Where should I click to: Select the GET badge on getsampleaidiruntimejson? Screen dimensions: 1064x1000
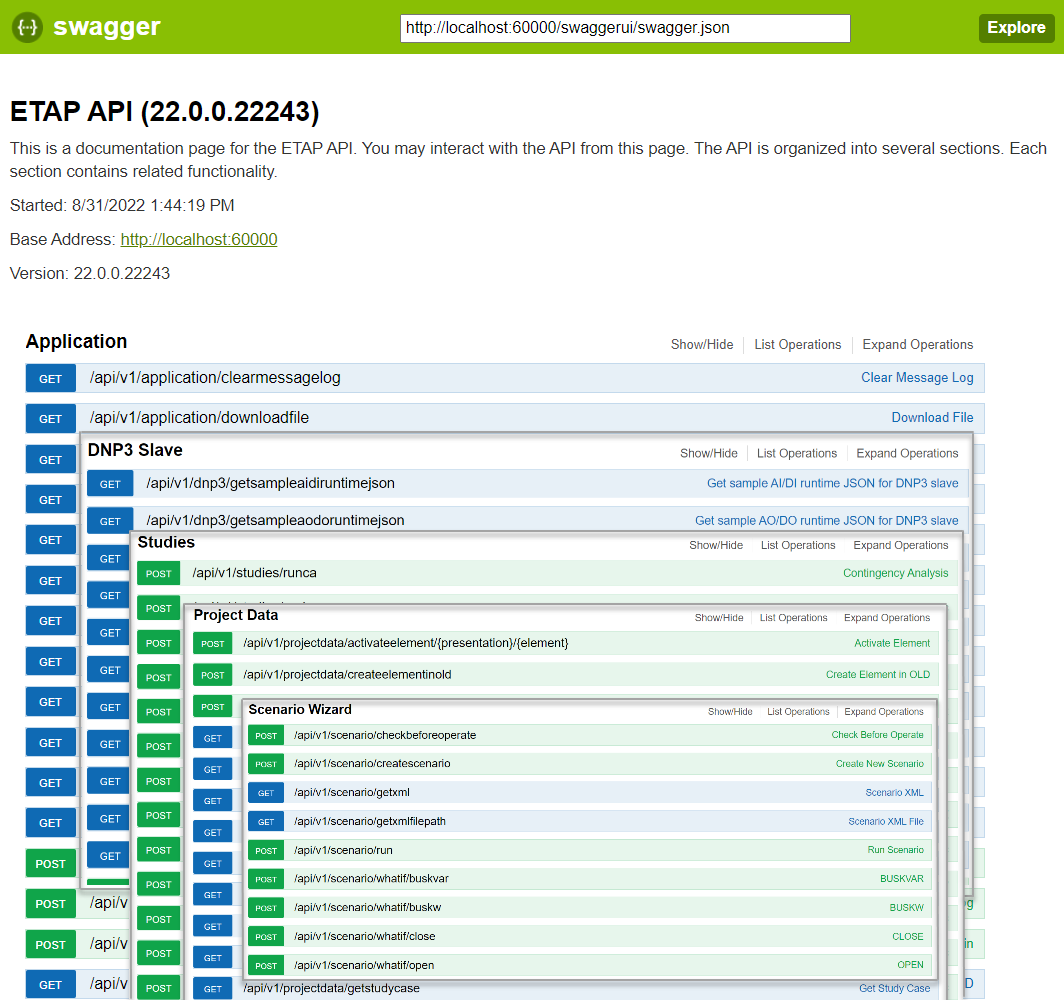point(109,483)
